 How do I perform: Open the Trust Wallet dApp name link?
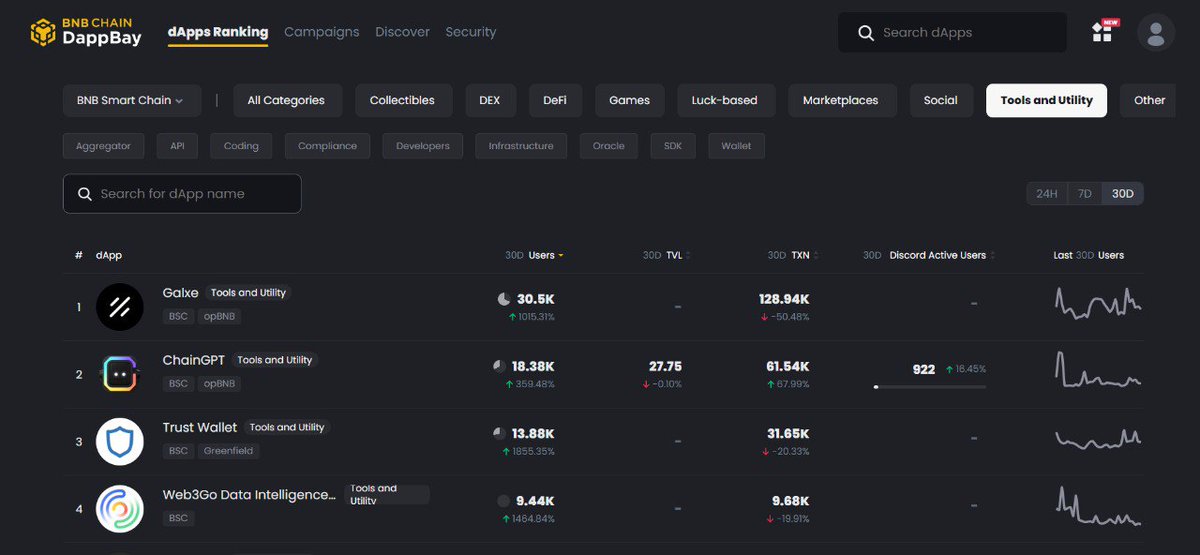click(x=200, y=427)
